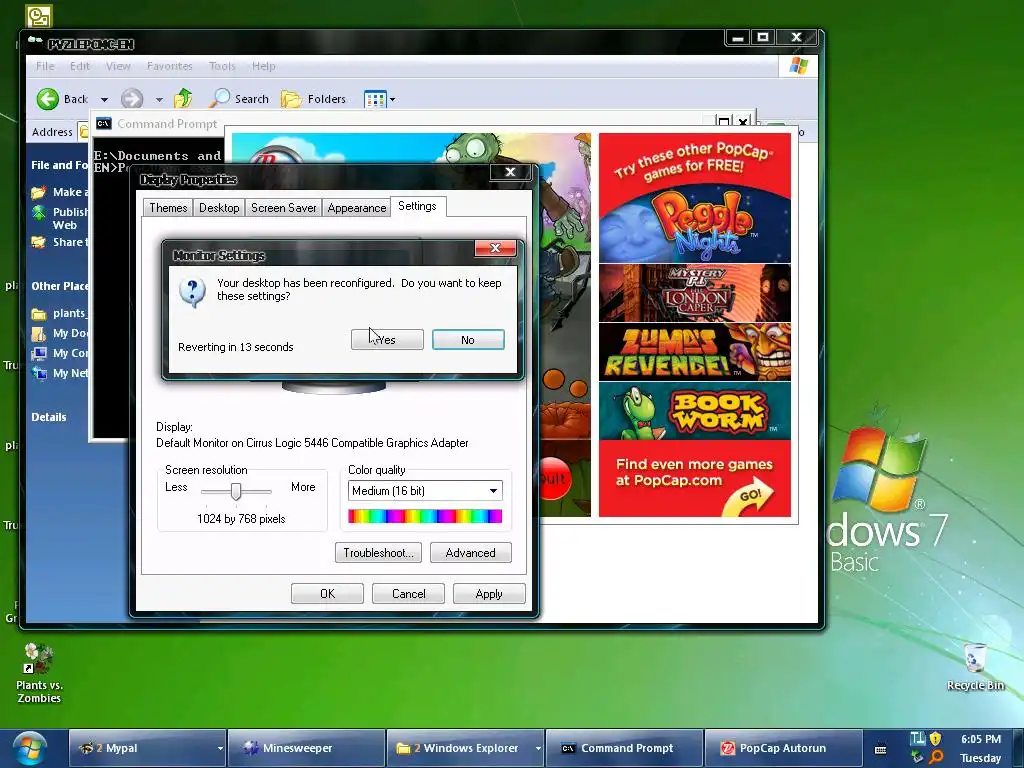Switch to Minesweeper in the taskbar
The image size is (1024, 768).
click(306, 748)
